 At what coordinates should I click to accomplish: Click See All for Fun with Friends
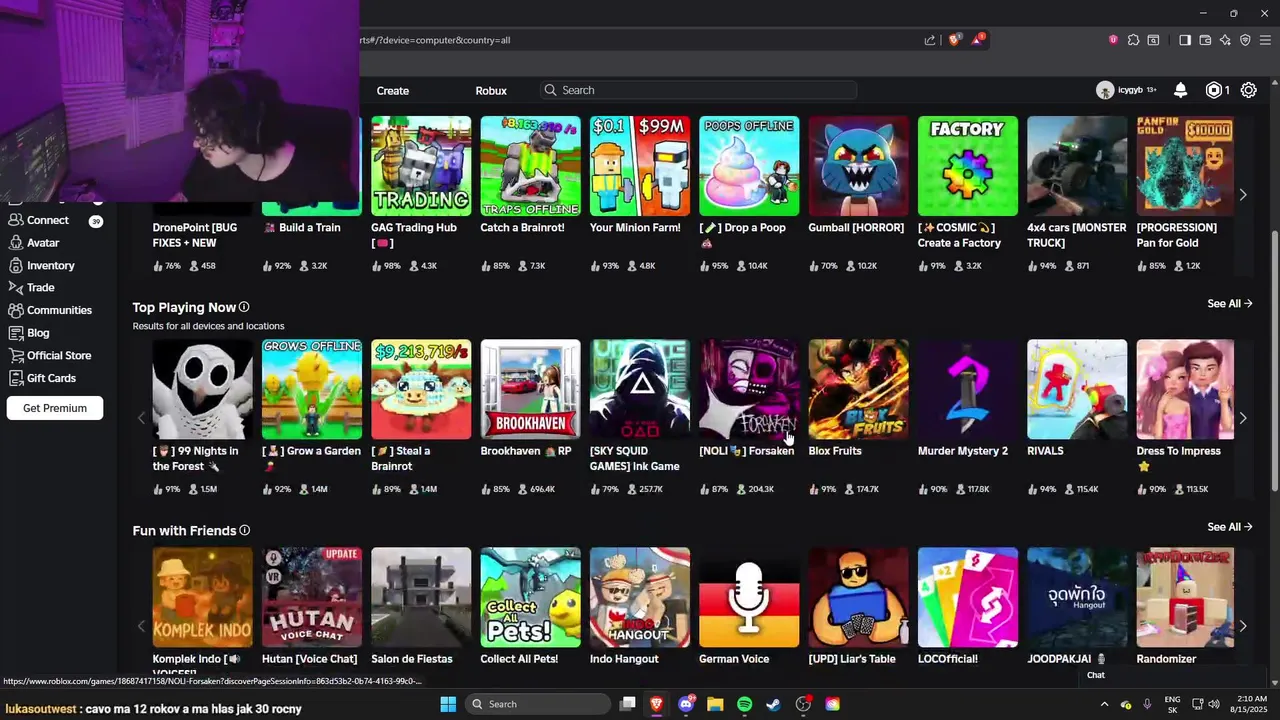click(x=1229, y=527)
